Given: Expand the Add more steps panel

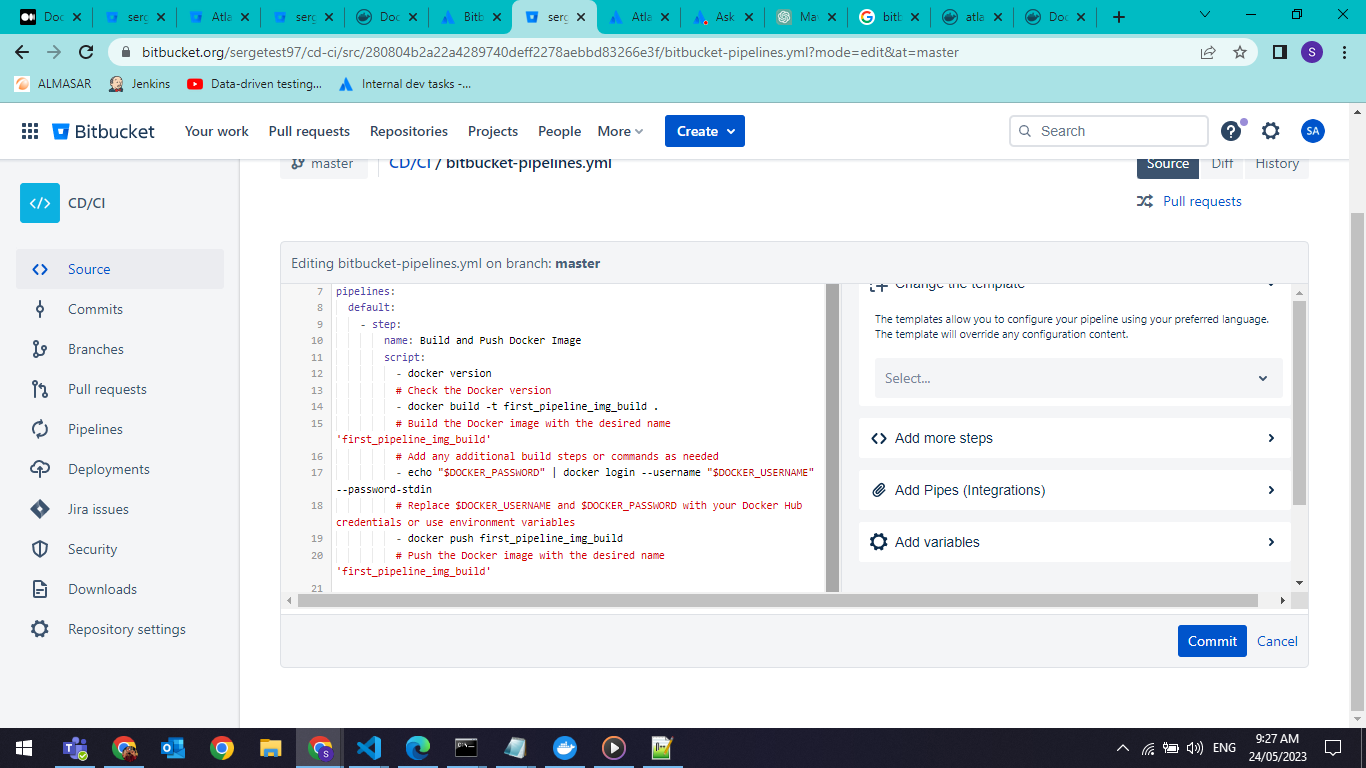Looking at the screenshot, I should pyautogui.click(x=1077, y=438).
